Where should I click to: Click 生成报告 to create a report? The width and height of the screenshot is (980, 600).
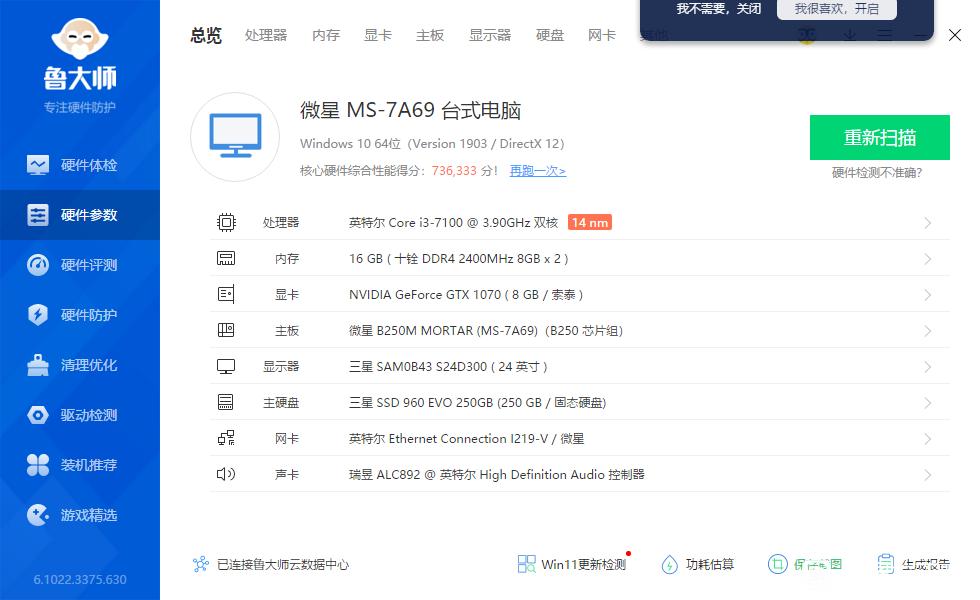coord(913,564)
